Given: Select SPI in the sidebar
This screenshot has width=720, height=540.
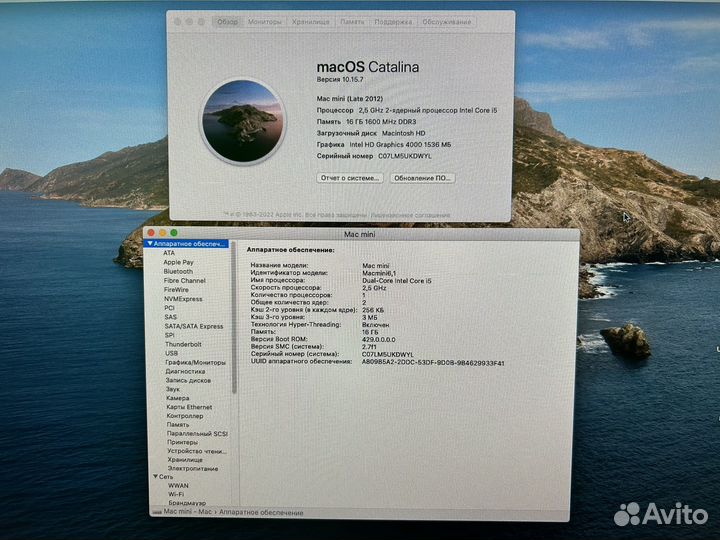Looking at the screenshot, I should pyautogui.click(x=169, y=335).
